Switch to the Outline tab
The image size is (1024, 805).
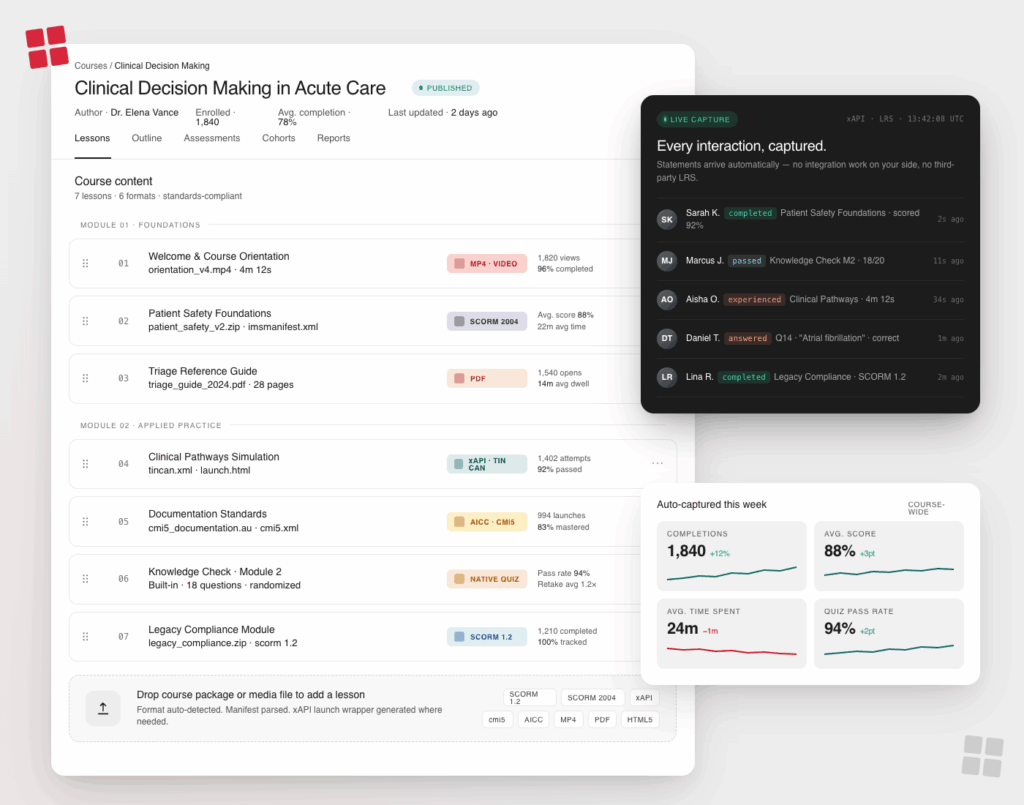pos(146,138)
